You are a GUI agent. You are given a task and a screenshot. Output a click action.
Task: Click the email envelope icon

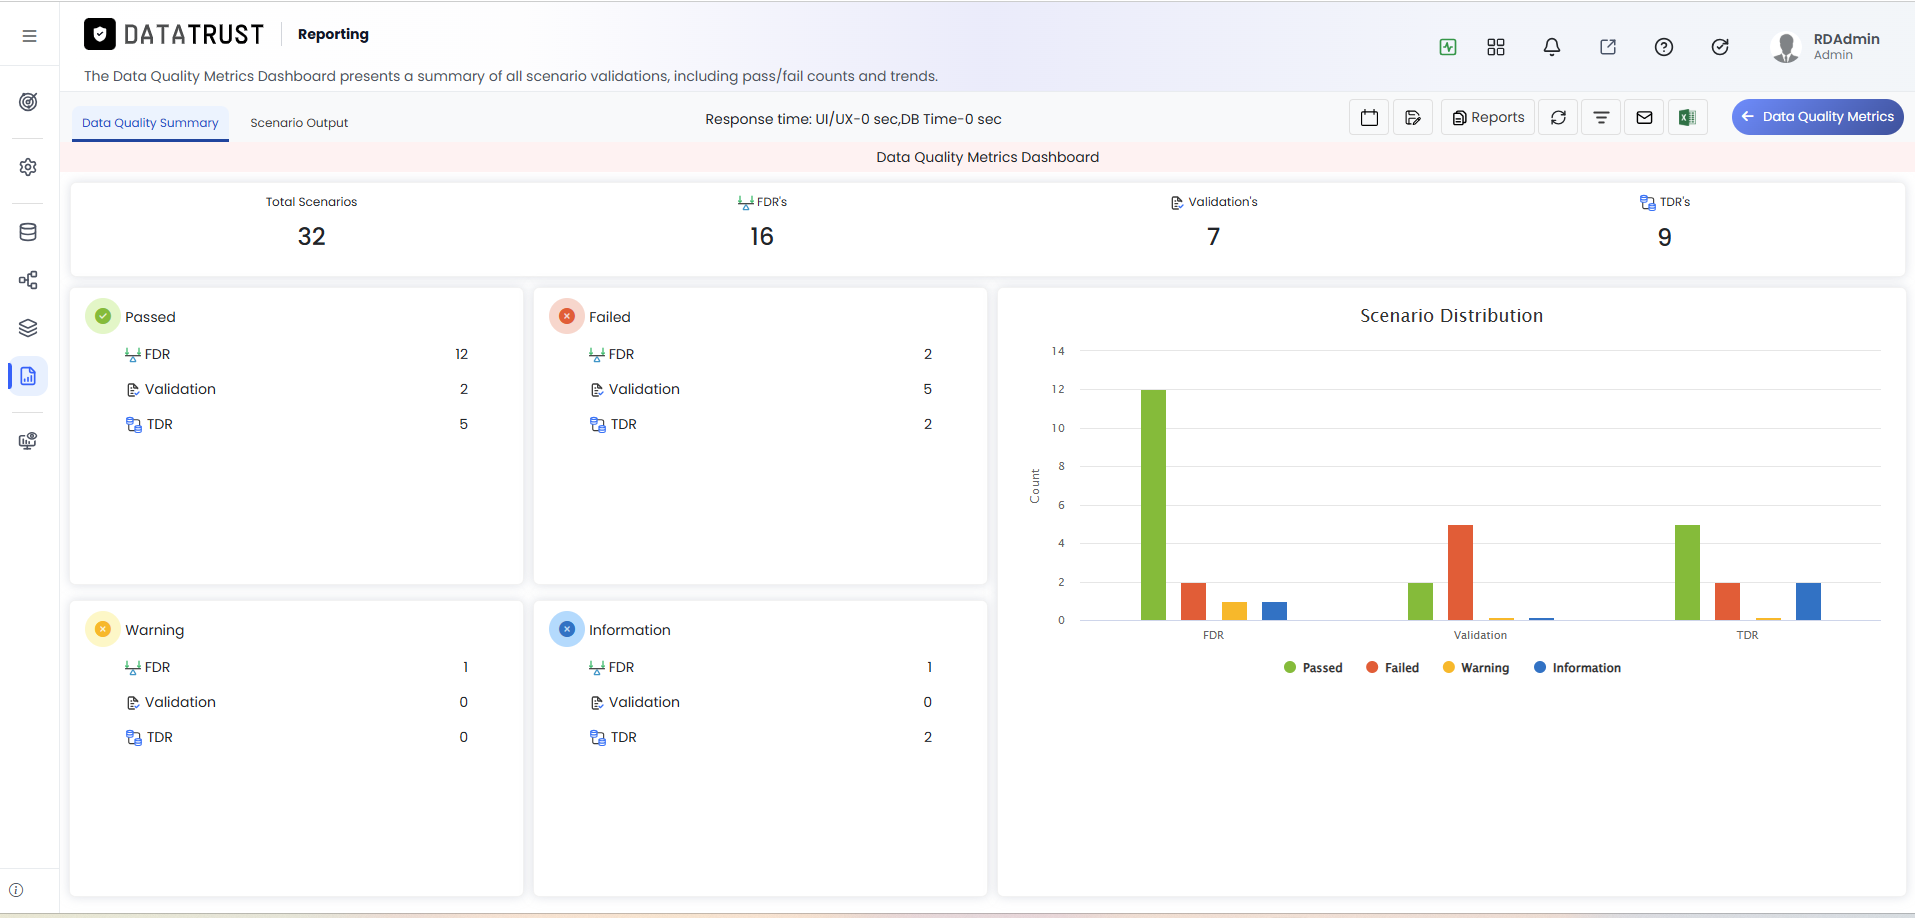[1644, 117]
